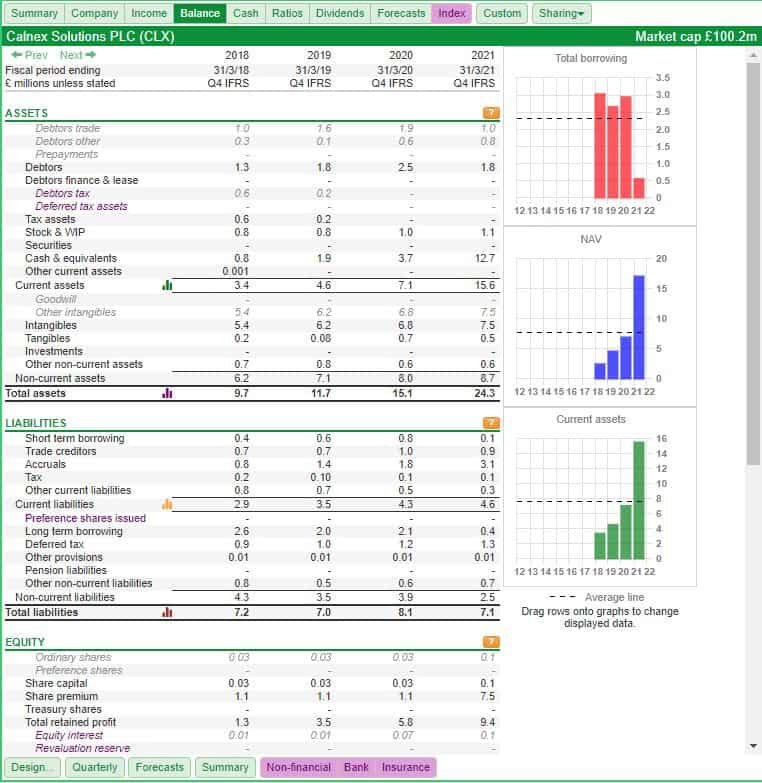
Task: Open the help icon beside EQUITY heading
Action: tap(491, 642)
